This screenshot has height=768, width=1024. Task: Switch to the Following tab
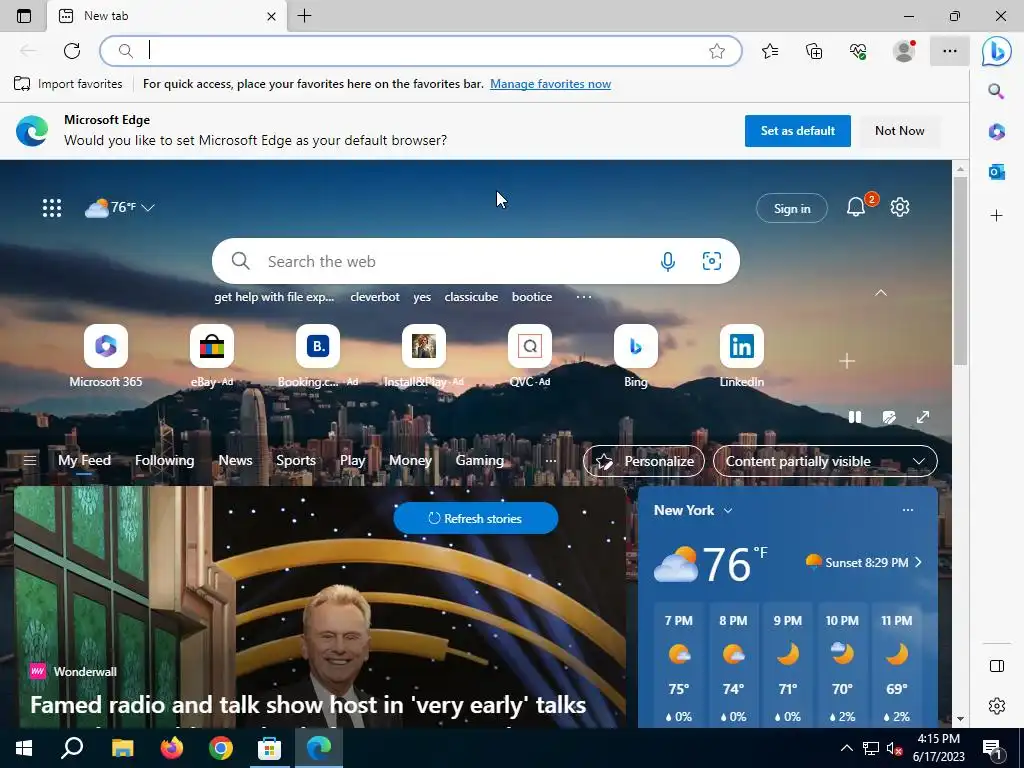click(x=165, y=460)
